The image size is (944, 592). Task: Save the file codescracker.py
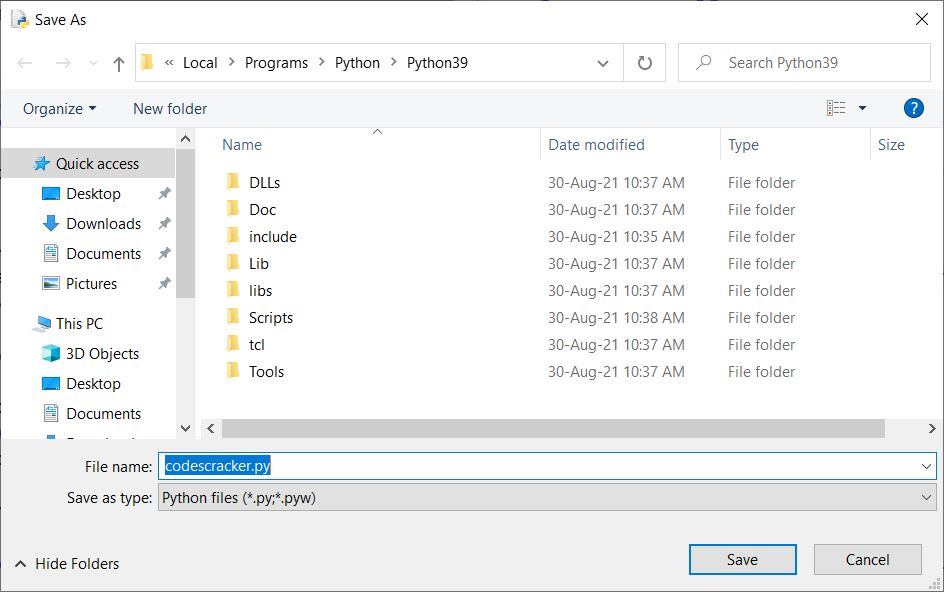point(742,559)
